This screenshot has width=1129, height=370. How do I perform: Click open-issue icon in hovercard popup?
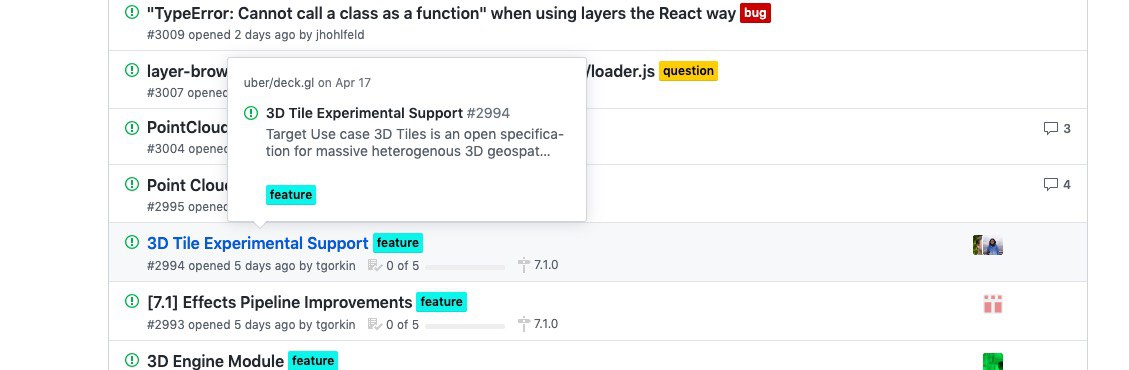tap(251, 113)
